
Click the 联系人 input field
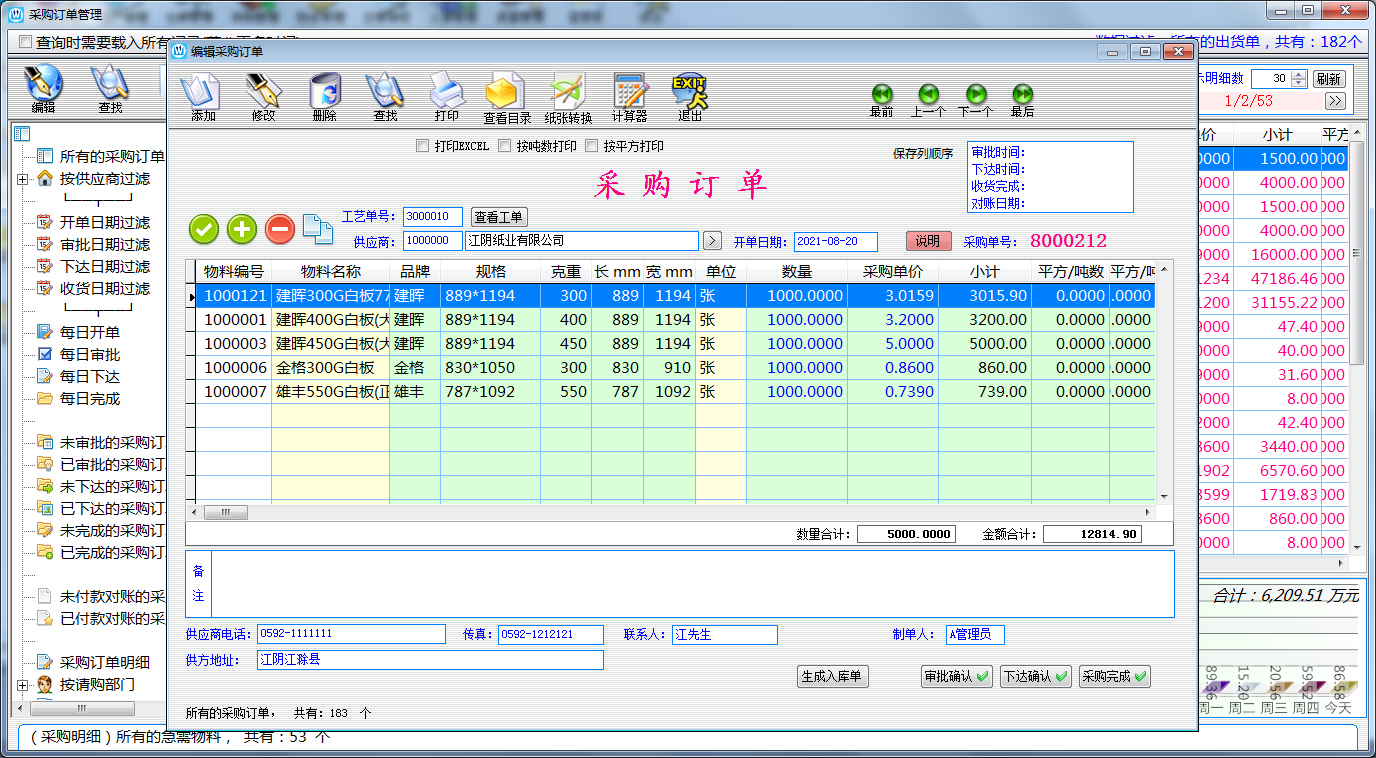point(724,635)
